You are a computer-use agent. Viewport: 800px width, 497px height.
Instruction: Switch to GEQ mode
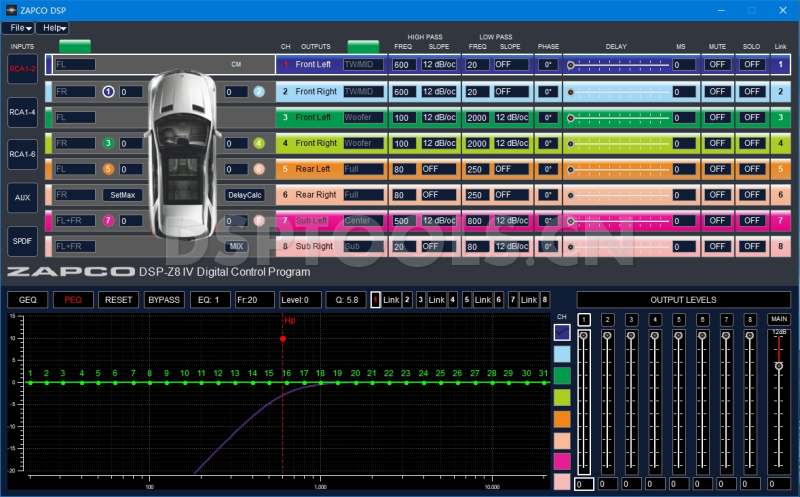(28, 300)
